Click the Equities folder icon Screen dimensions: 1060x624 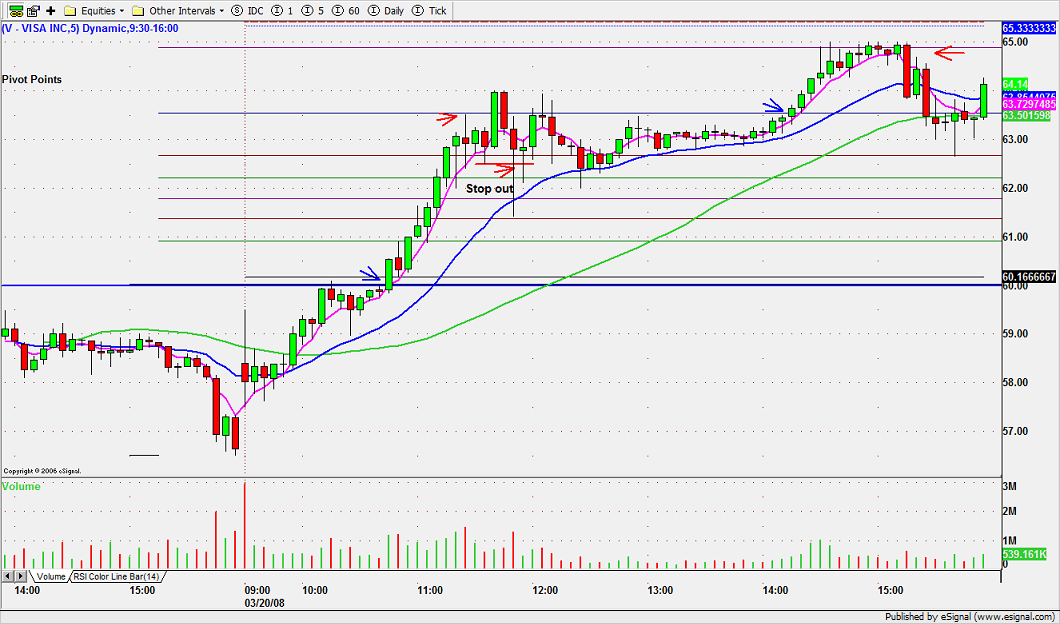(x=70, y=11)
